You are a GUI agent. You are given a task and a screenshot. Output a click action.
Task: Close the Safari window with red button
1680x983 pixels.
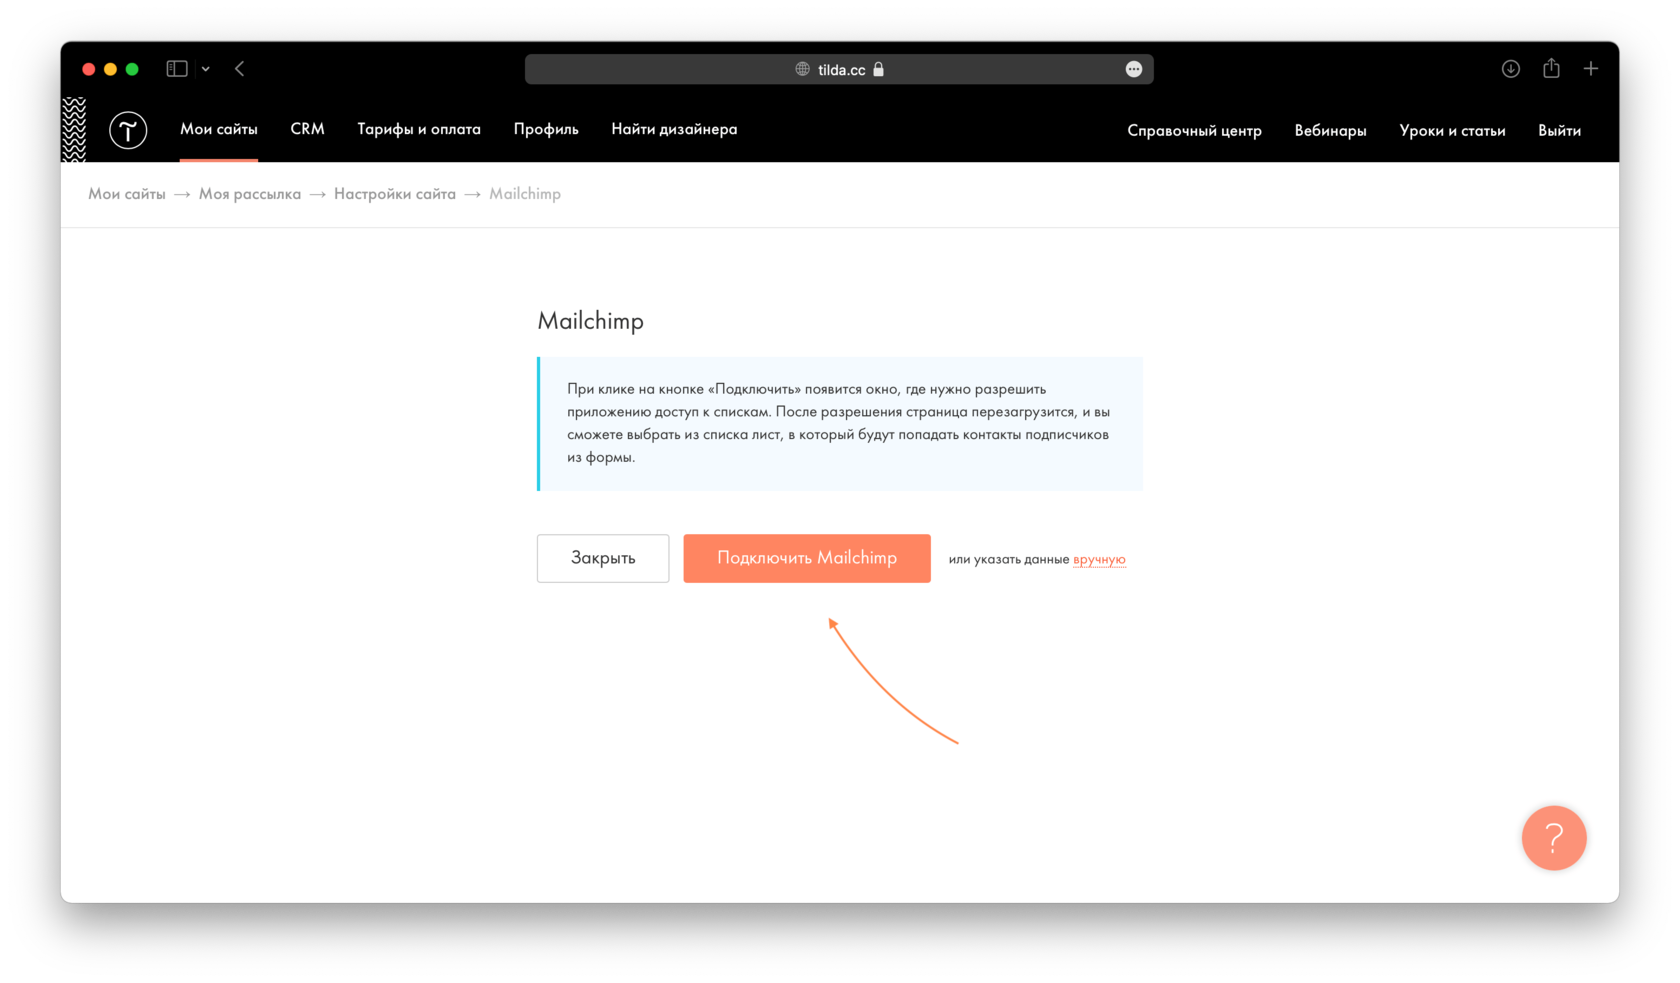[88, 69]
